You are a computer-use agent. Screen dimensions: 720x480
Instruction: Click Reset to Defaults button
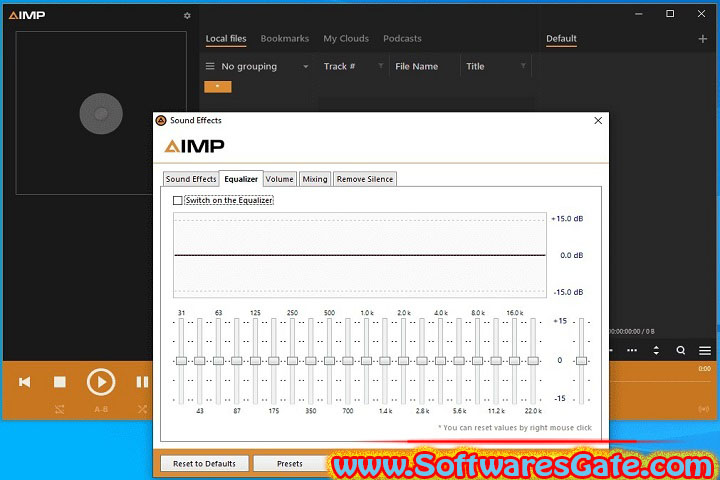(204, 463)
